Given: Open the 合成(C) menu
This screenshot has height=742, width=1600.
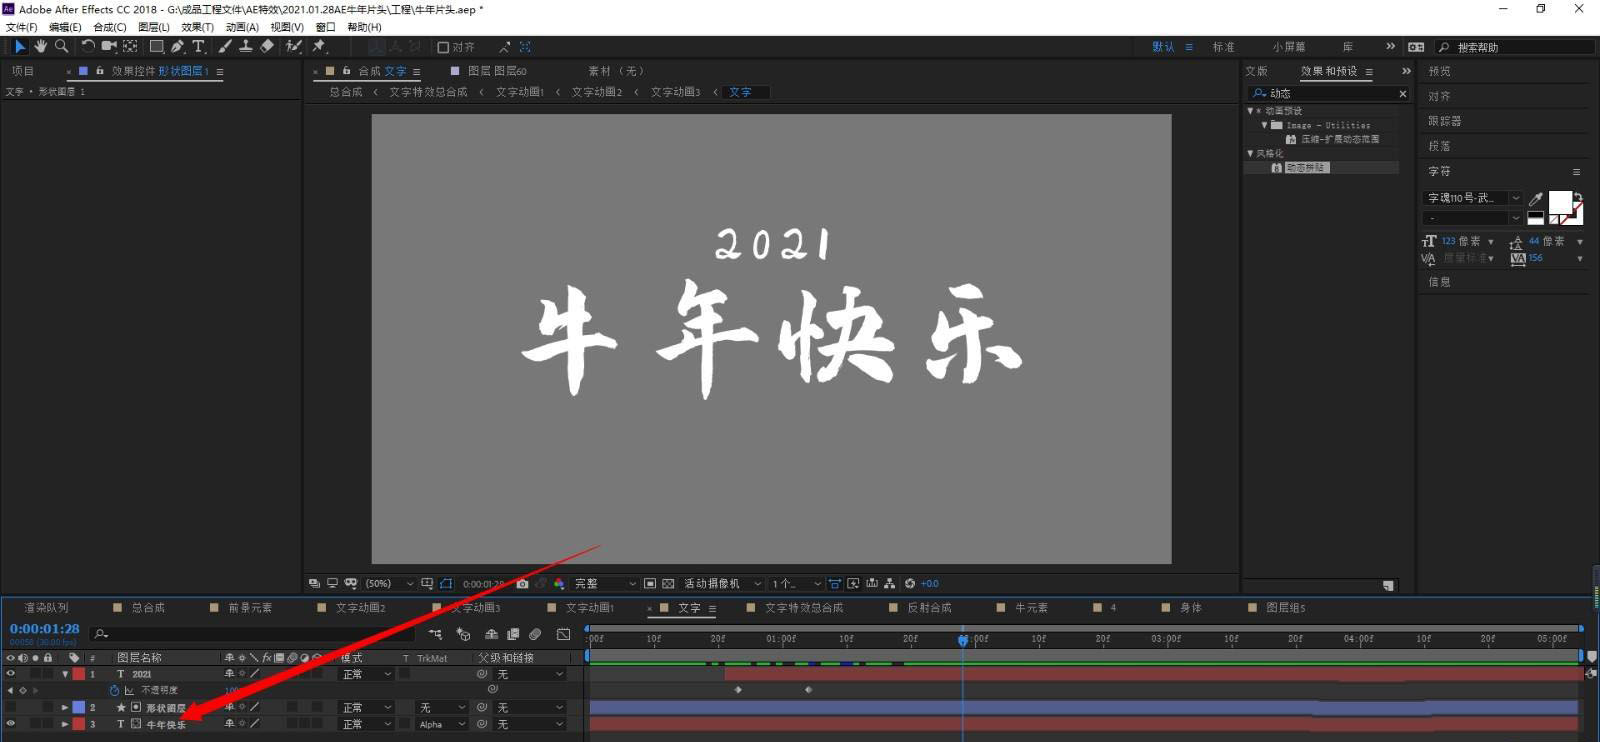Looking at the screenshot, I should click(x=110, y=27).
